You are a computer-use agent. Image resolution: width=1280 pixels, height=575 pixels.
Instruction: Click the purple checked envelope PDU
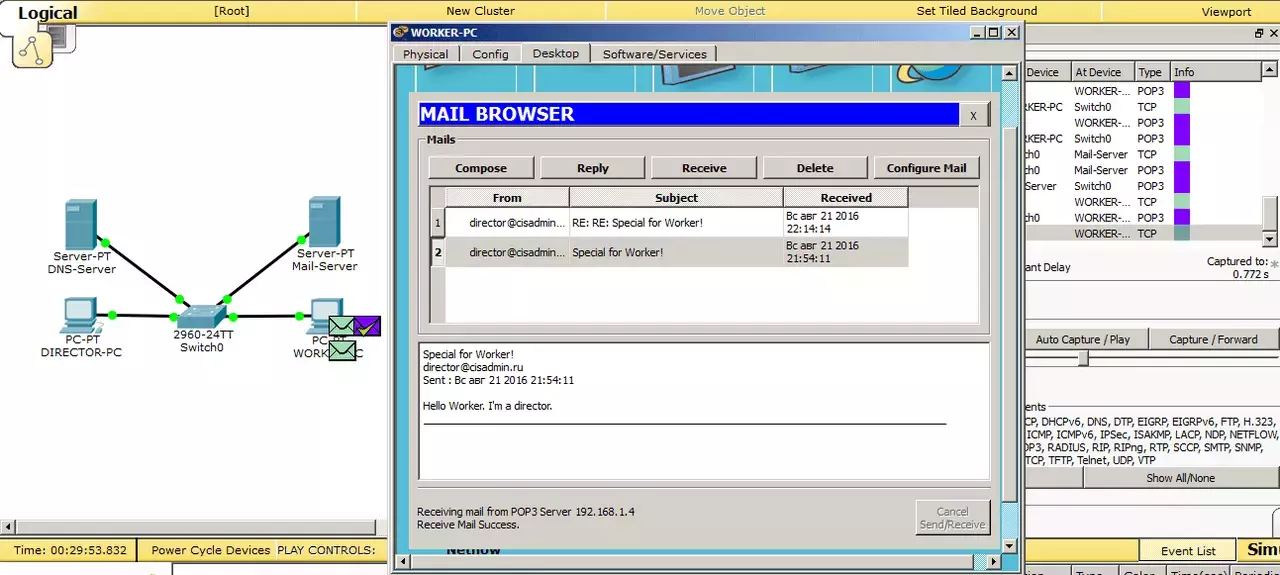tap(368, 326)
